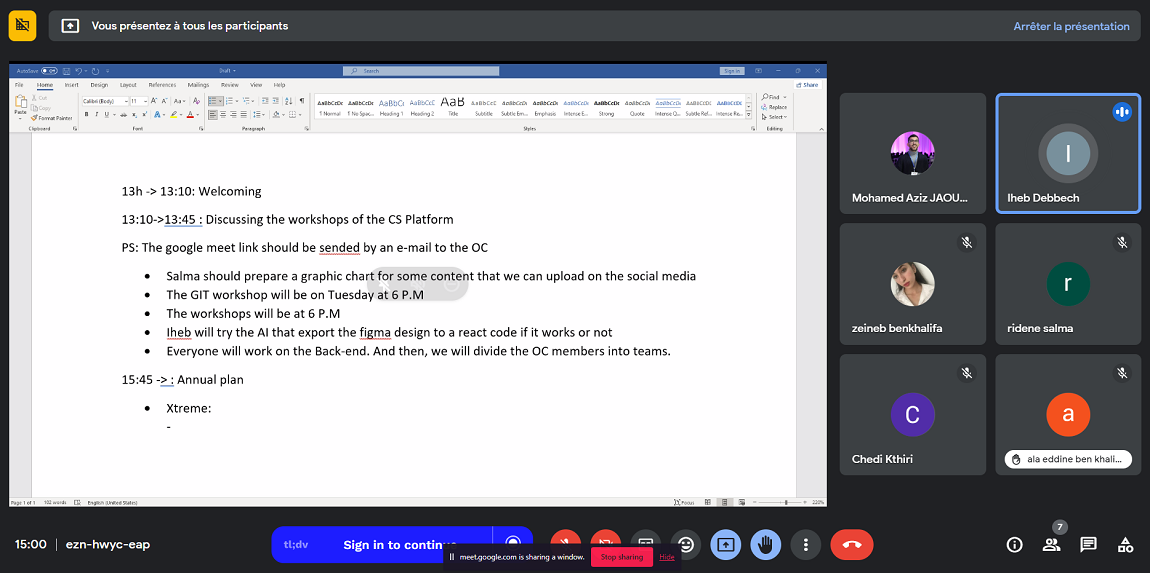
Task: Switch to the Review ribbon tab
Action: pos(230,85)
